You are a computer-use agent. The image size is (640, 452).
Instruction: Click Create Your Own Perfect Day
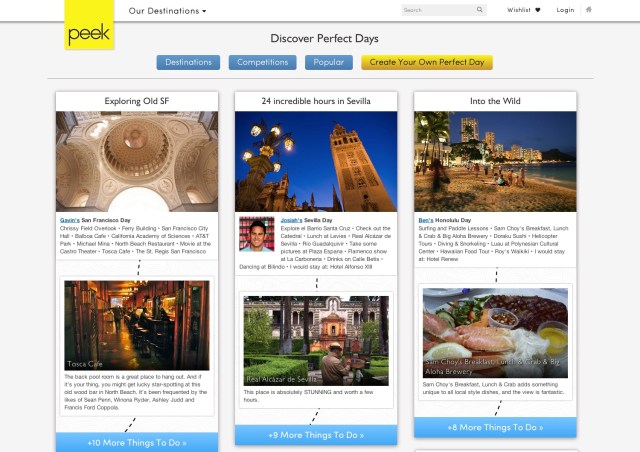(427, 62)
